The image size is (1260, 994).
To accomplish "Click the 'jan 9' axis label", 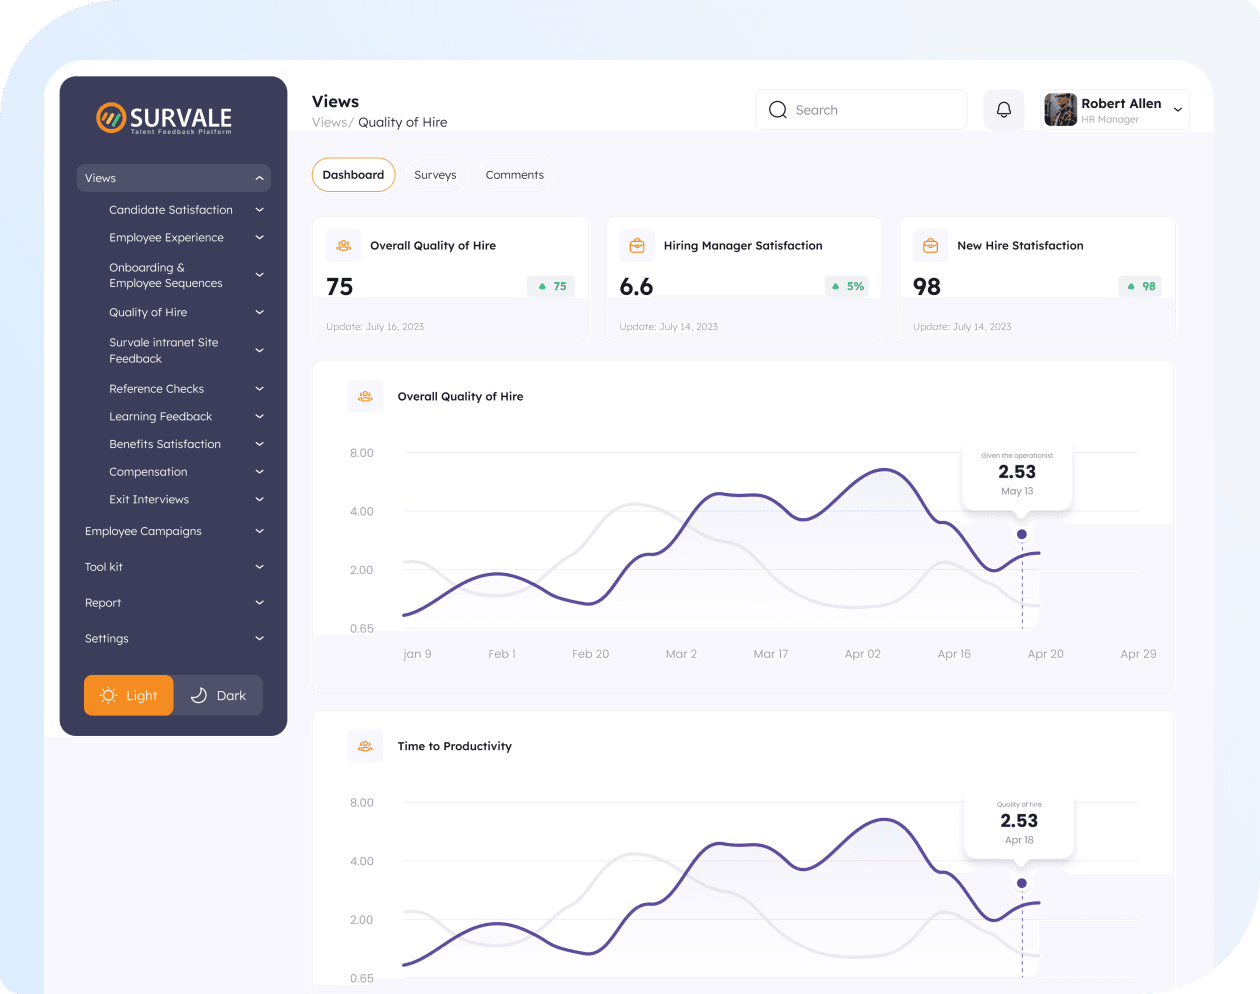I will pyautogui.click(x=417, y=654).
